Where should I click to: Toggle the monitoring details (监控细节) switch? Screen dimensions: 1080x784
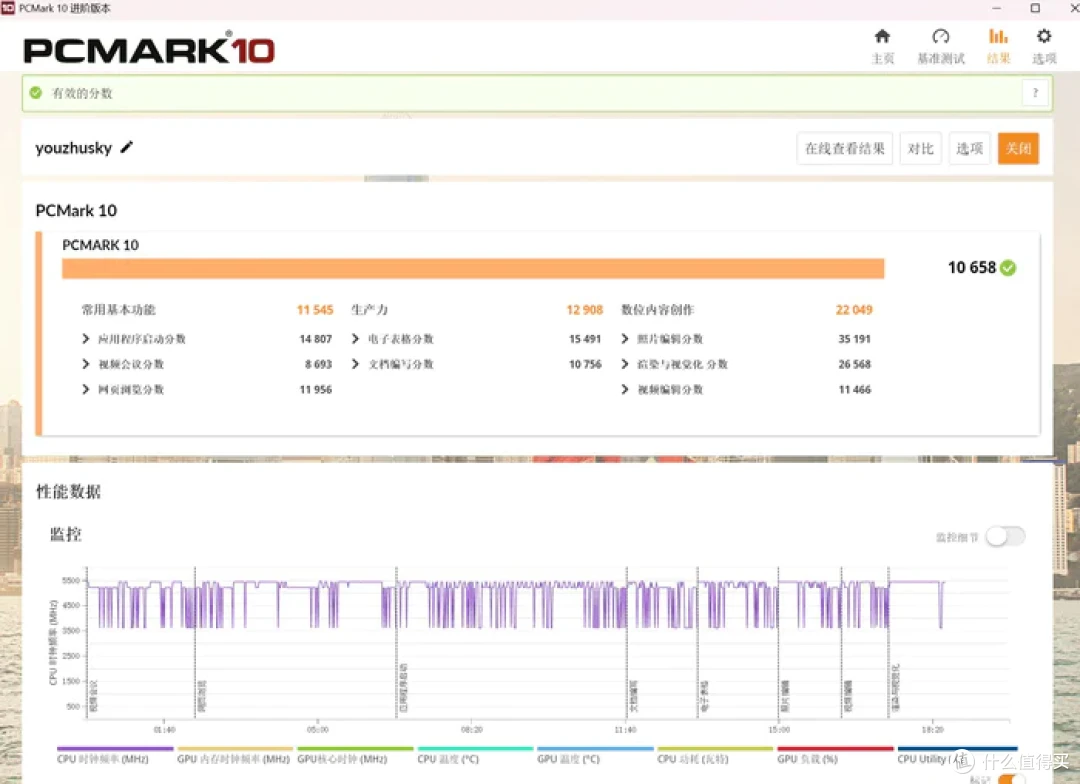(1005, 536)
